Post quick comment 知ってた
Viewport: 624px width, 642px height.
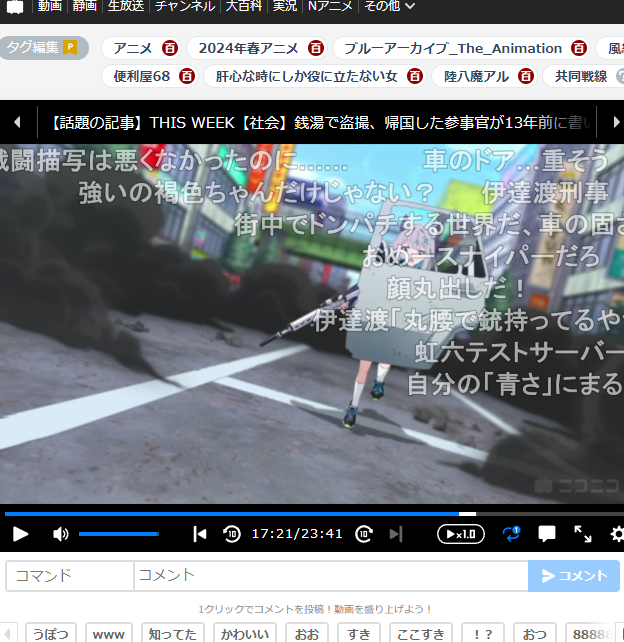pyautogui.click(x=172, y=634)
